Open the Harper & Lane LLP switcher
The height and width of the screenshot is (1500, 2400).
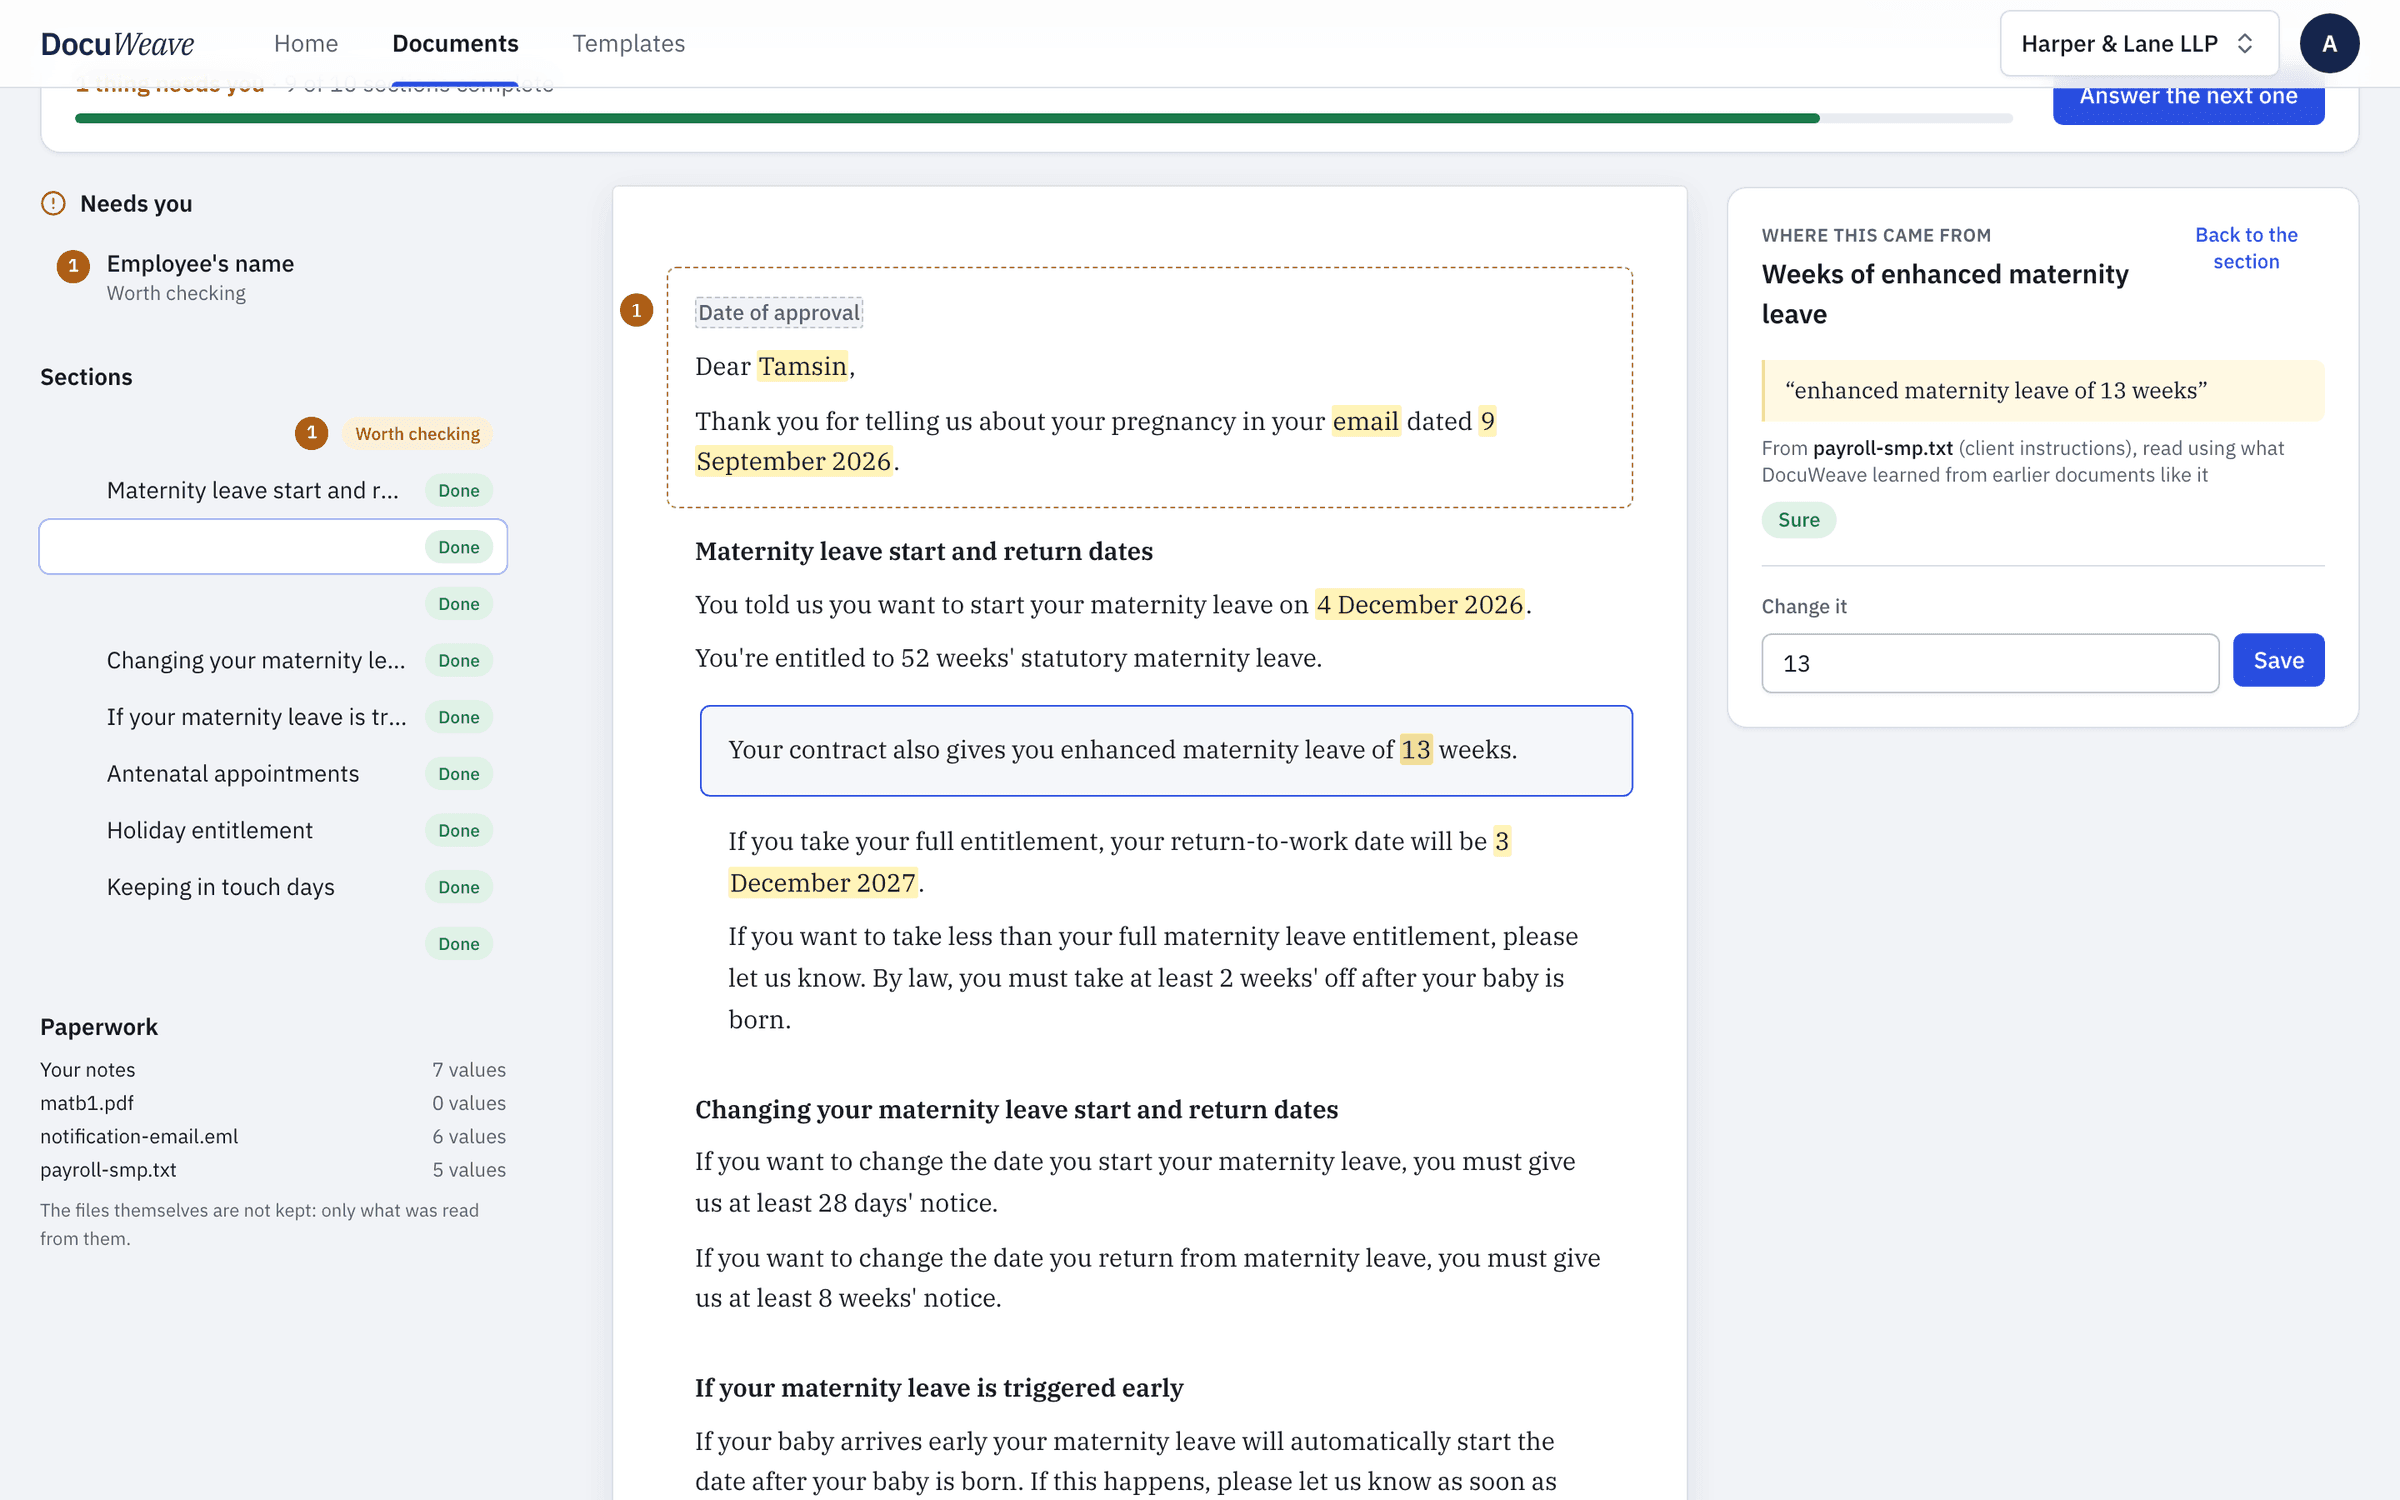point(2139,43)
